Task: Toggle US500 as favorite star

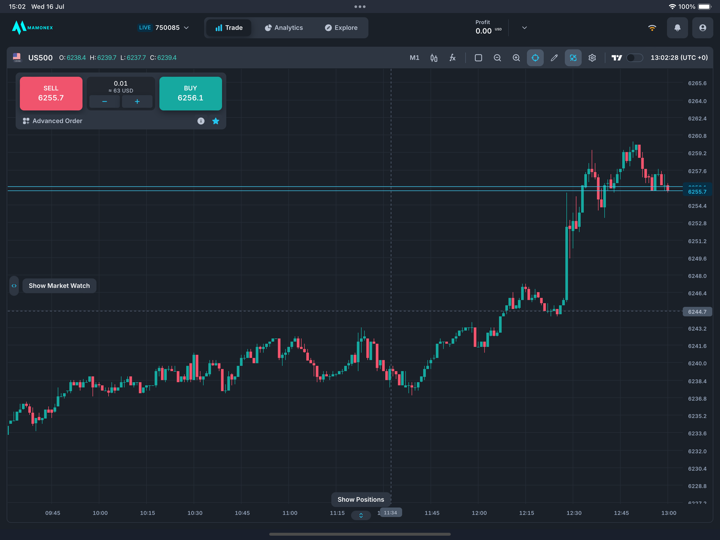Action: pos(215,121)
